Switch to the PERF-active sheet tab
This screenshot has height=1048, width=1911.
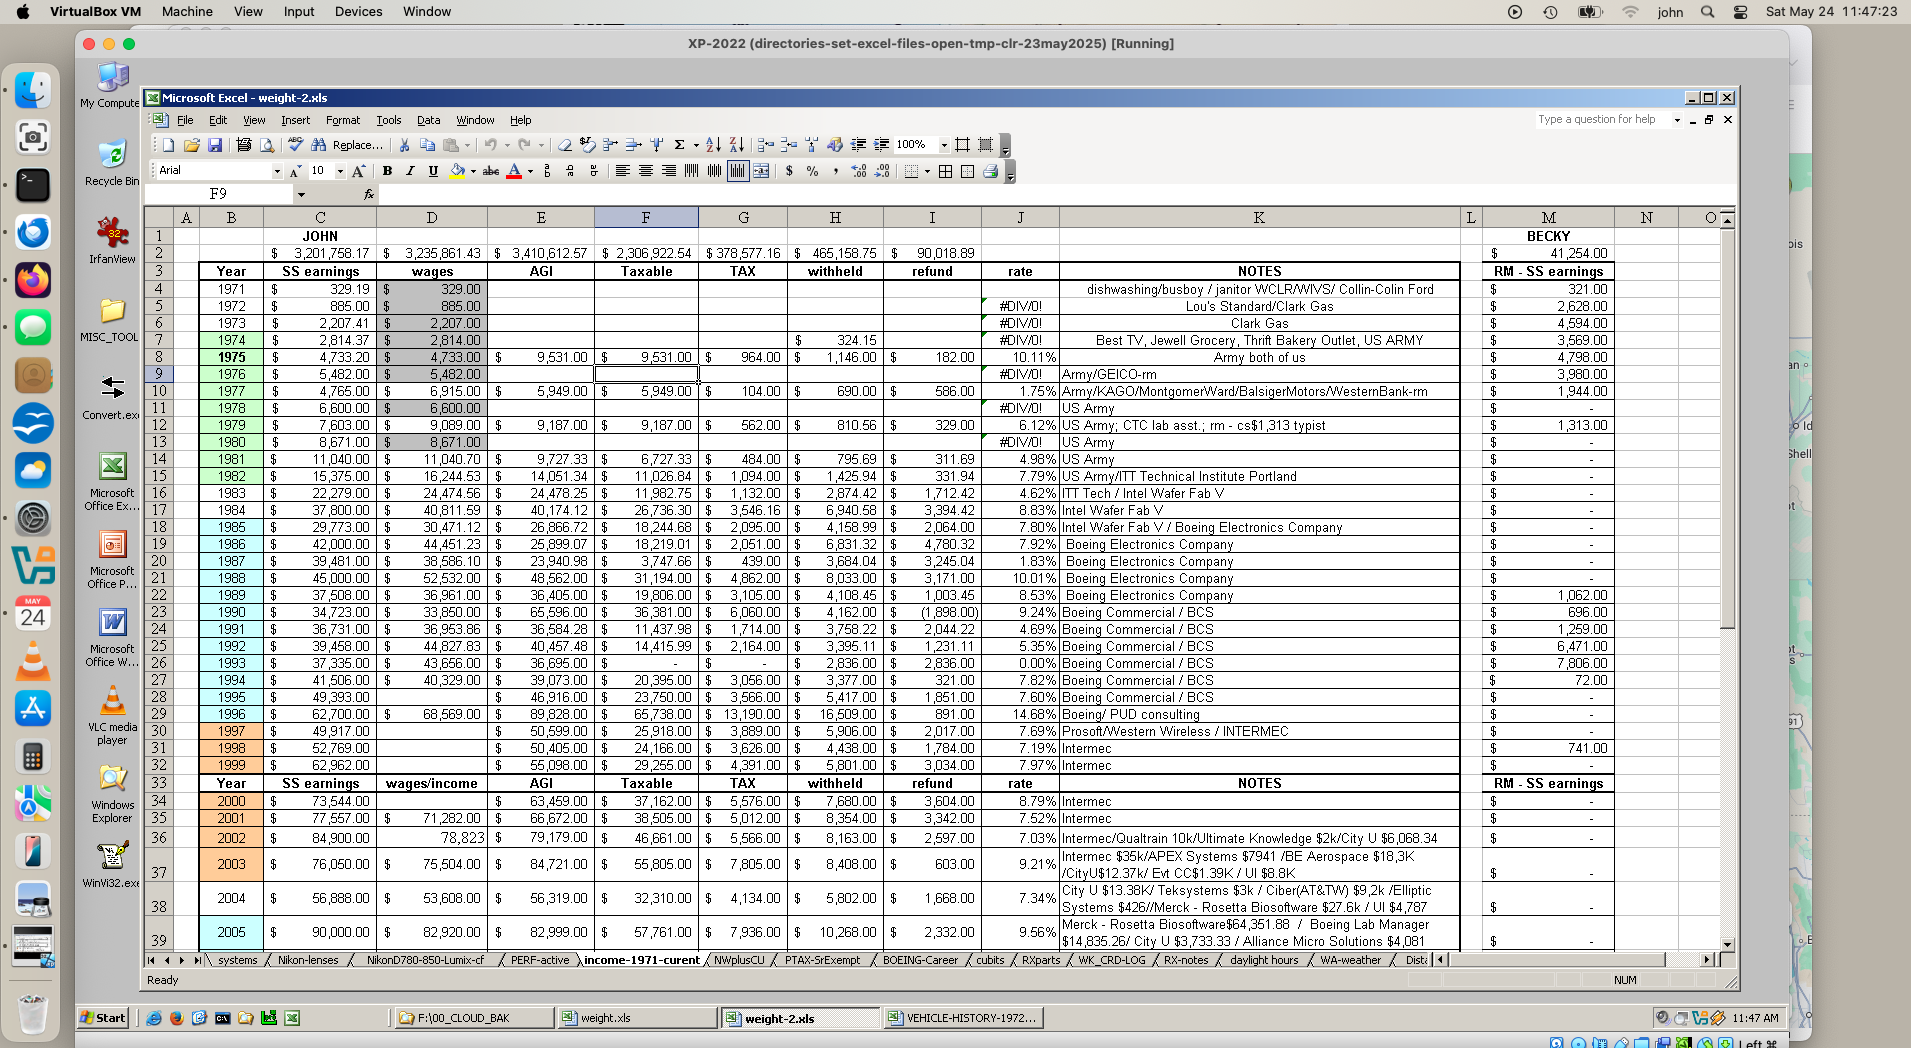pos(539,960)
